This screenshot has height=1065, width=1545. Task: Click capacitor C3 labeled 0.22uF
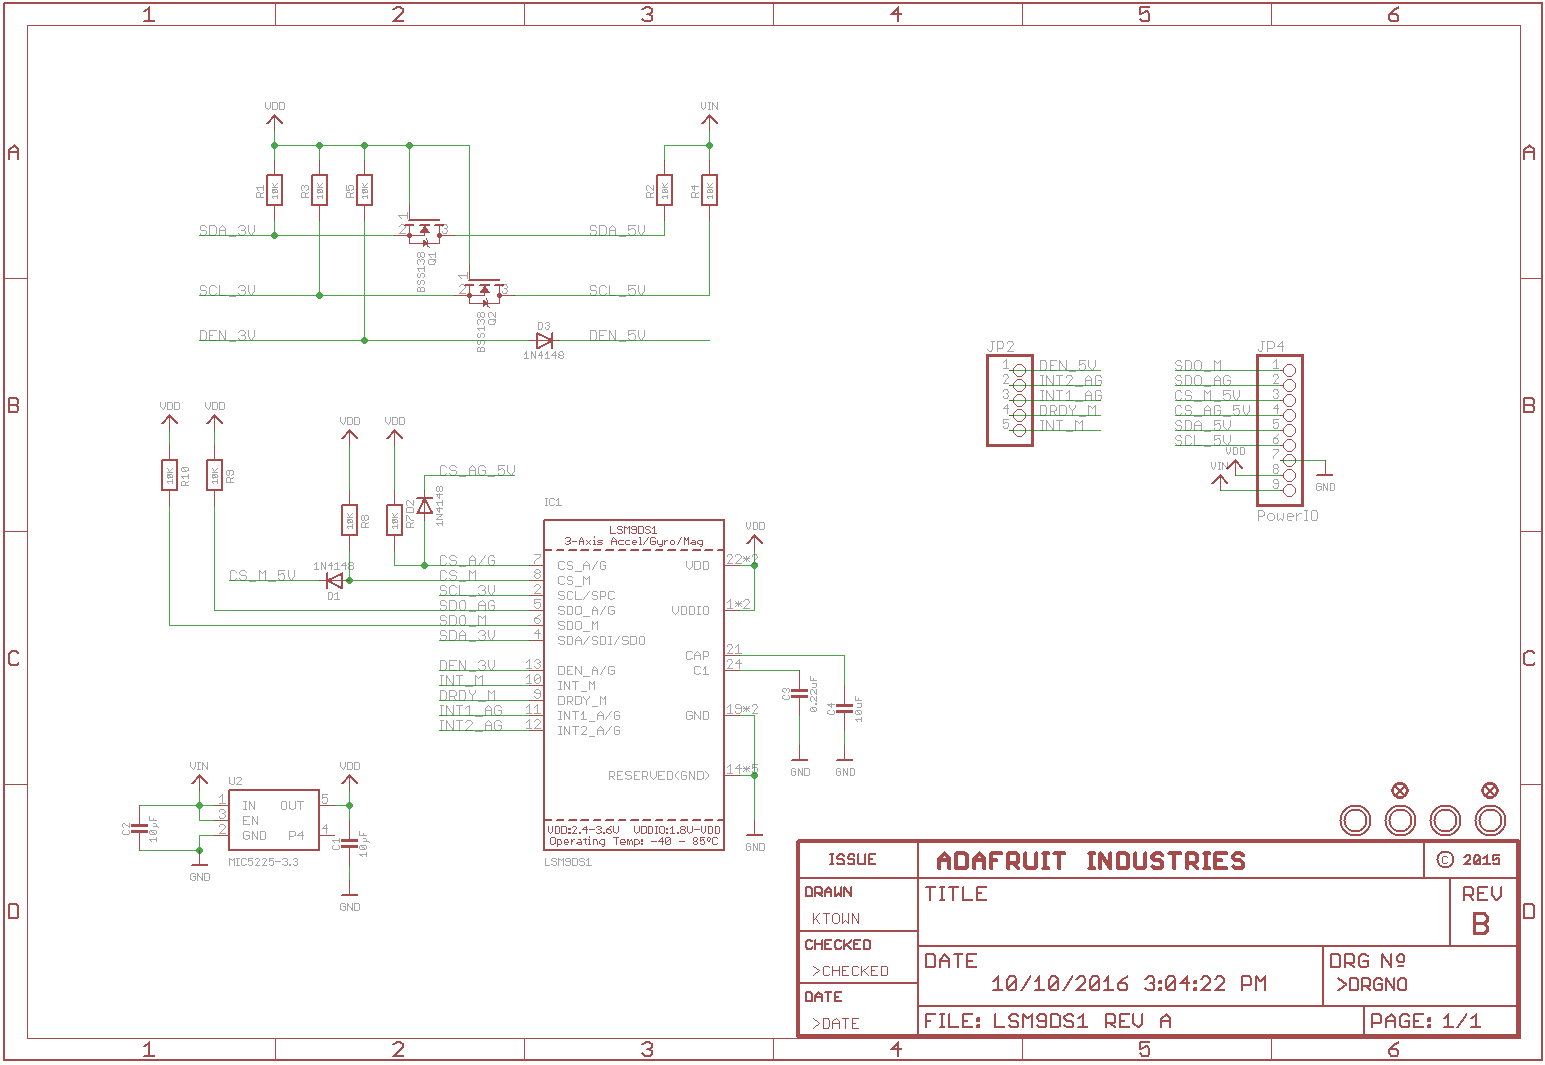click(x=800, y=692)
